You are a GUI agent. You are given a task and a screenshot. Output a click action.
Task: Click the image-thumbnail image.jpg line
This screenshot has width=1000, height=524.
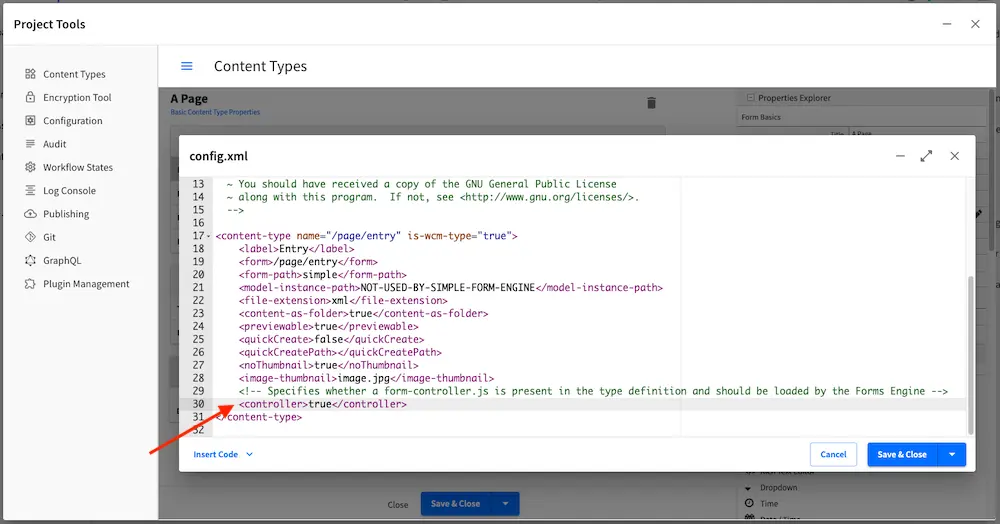coord(366,379)
